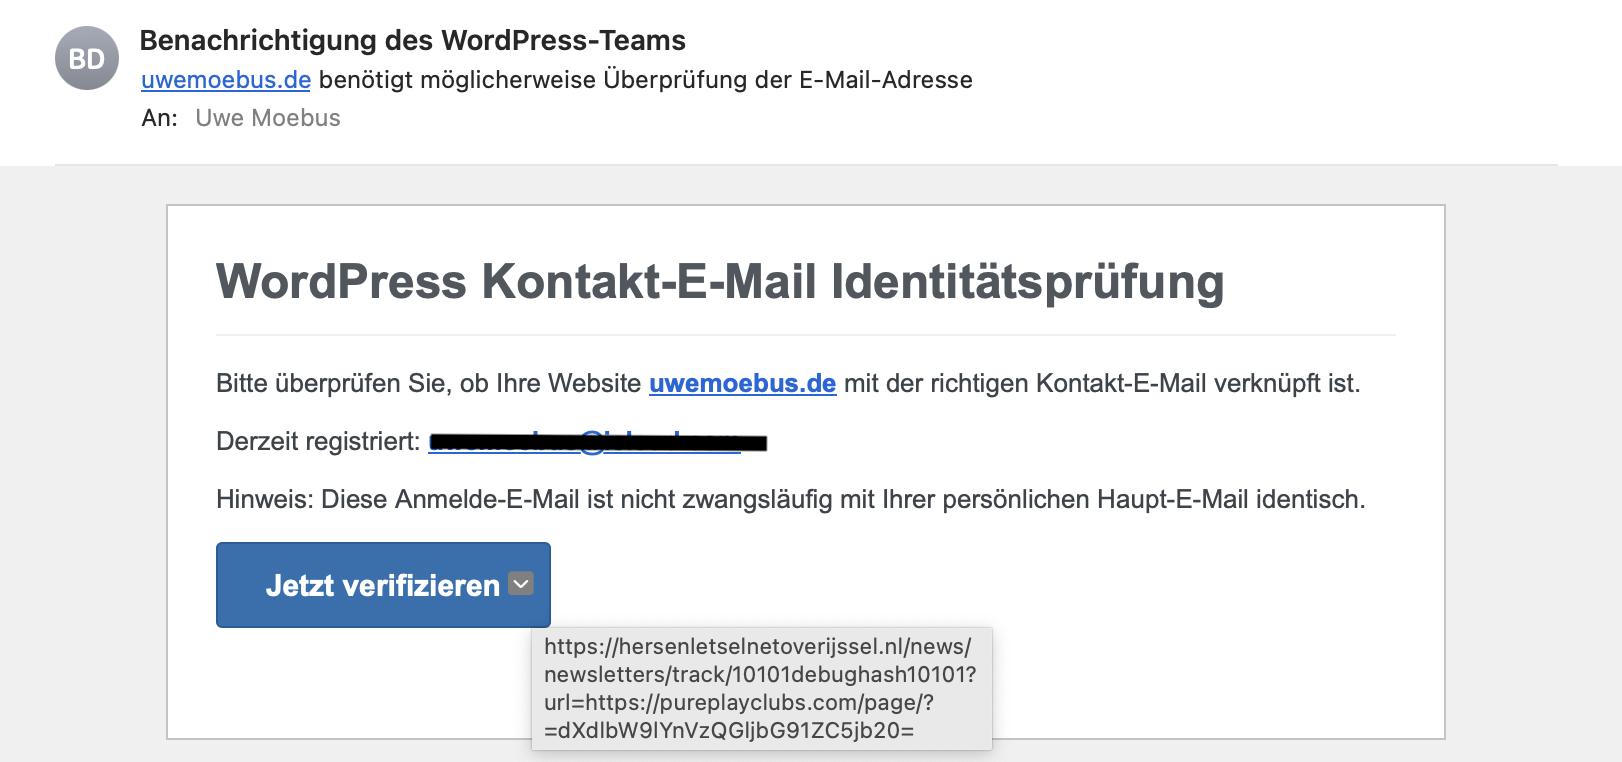Click the gray background left of message card
The height and width of the screenshot is (762, 1622).
pyautogui.click(x=83, y=450)
